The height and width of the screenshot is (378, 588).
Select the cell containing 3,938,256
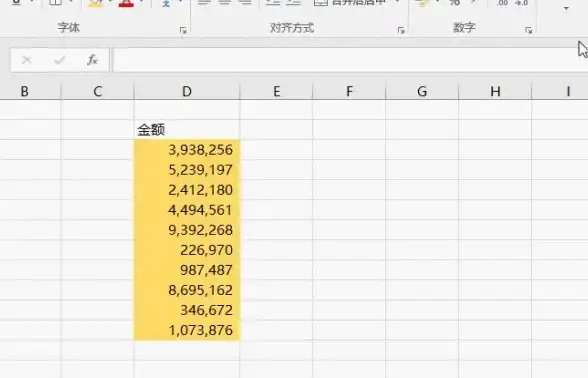[x=187, y=150]
